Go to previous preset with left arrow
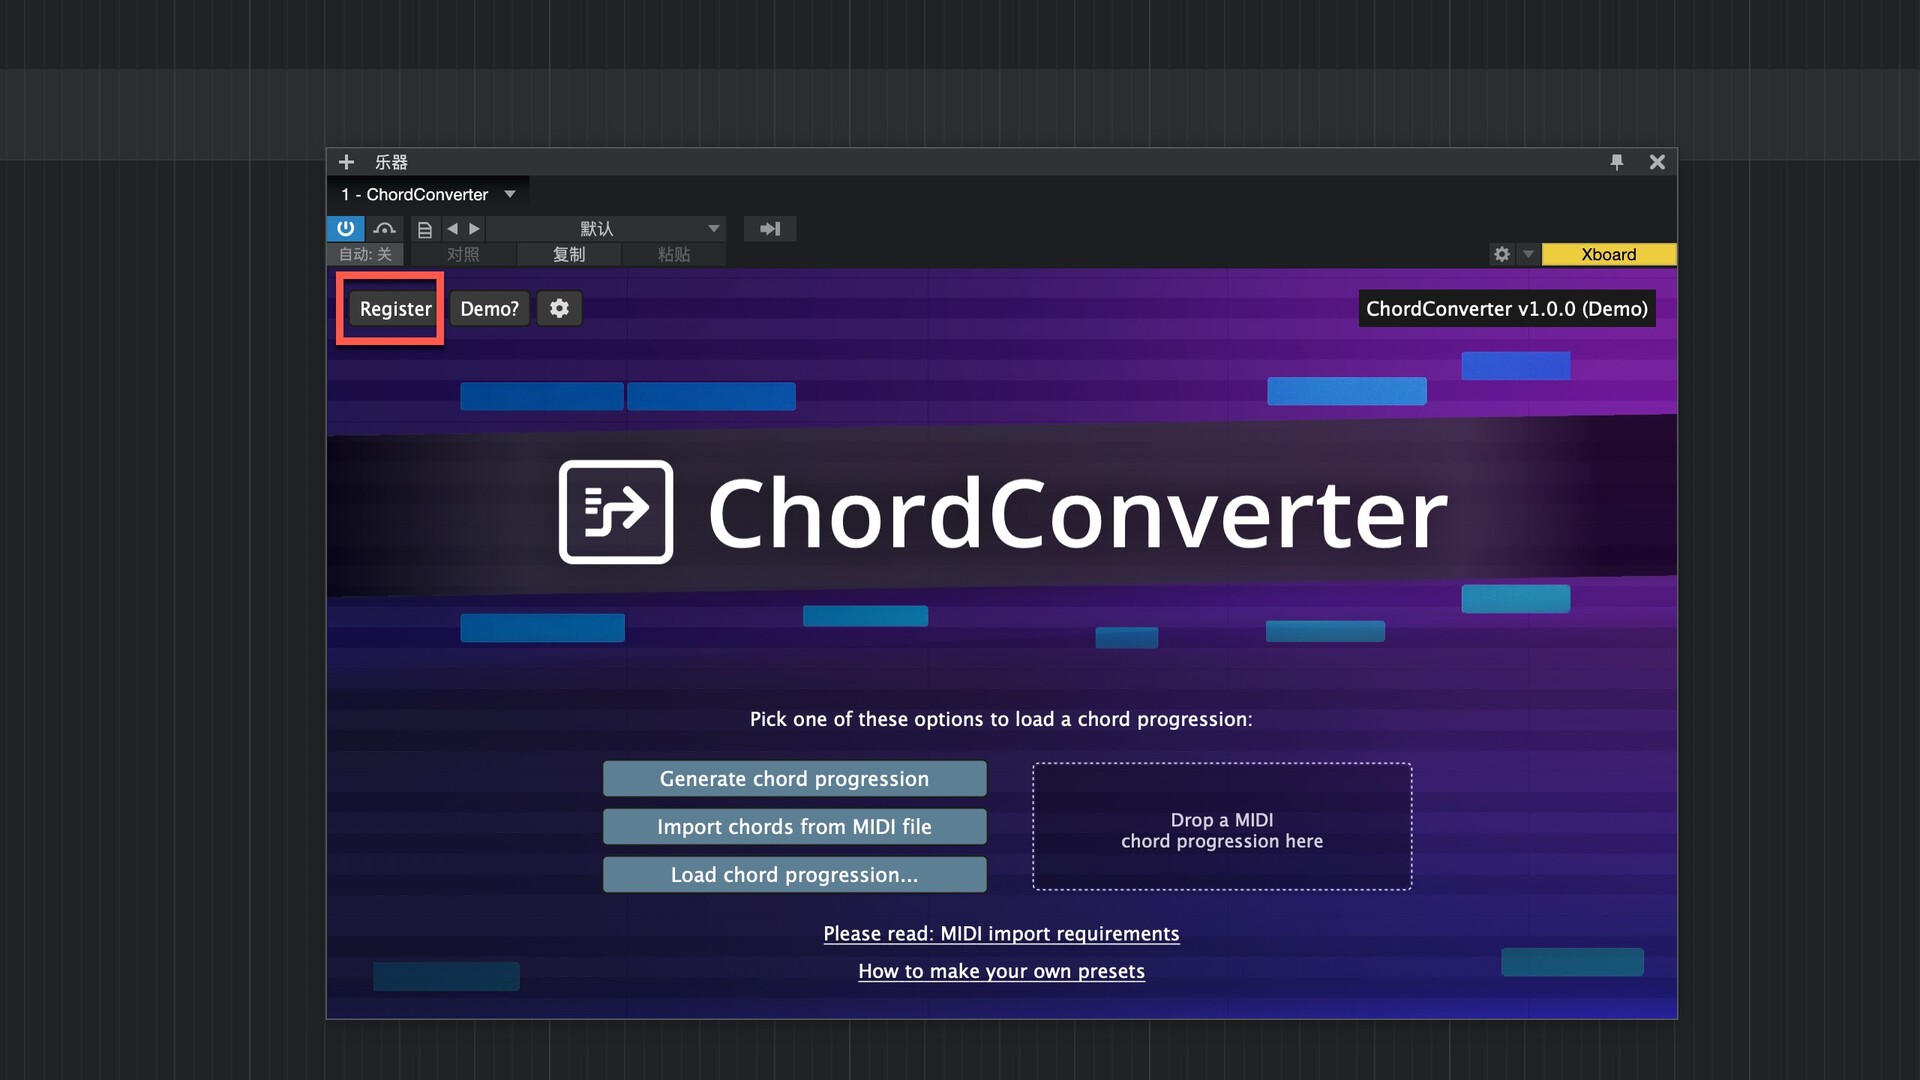Screen dimensions: 1920x1080 452,229
